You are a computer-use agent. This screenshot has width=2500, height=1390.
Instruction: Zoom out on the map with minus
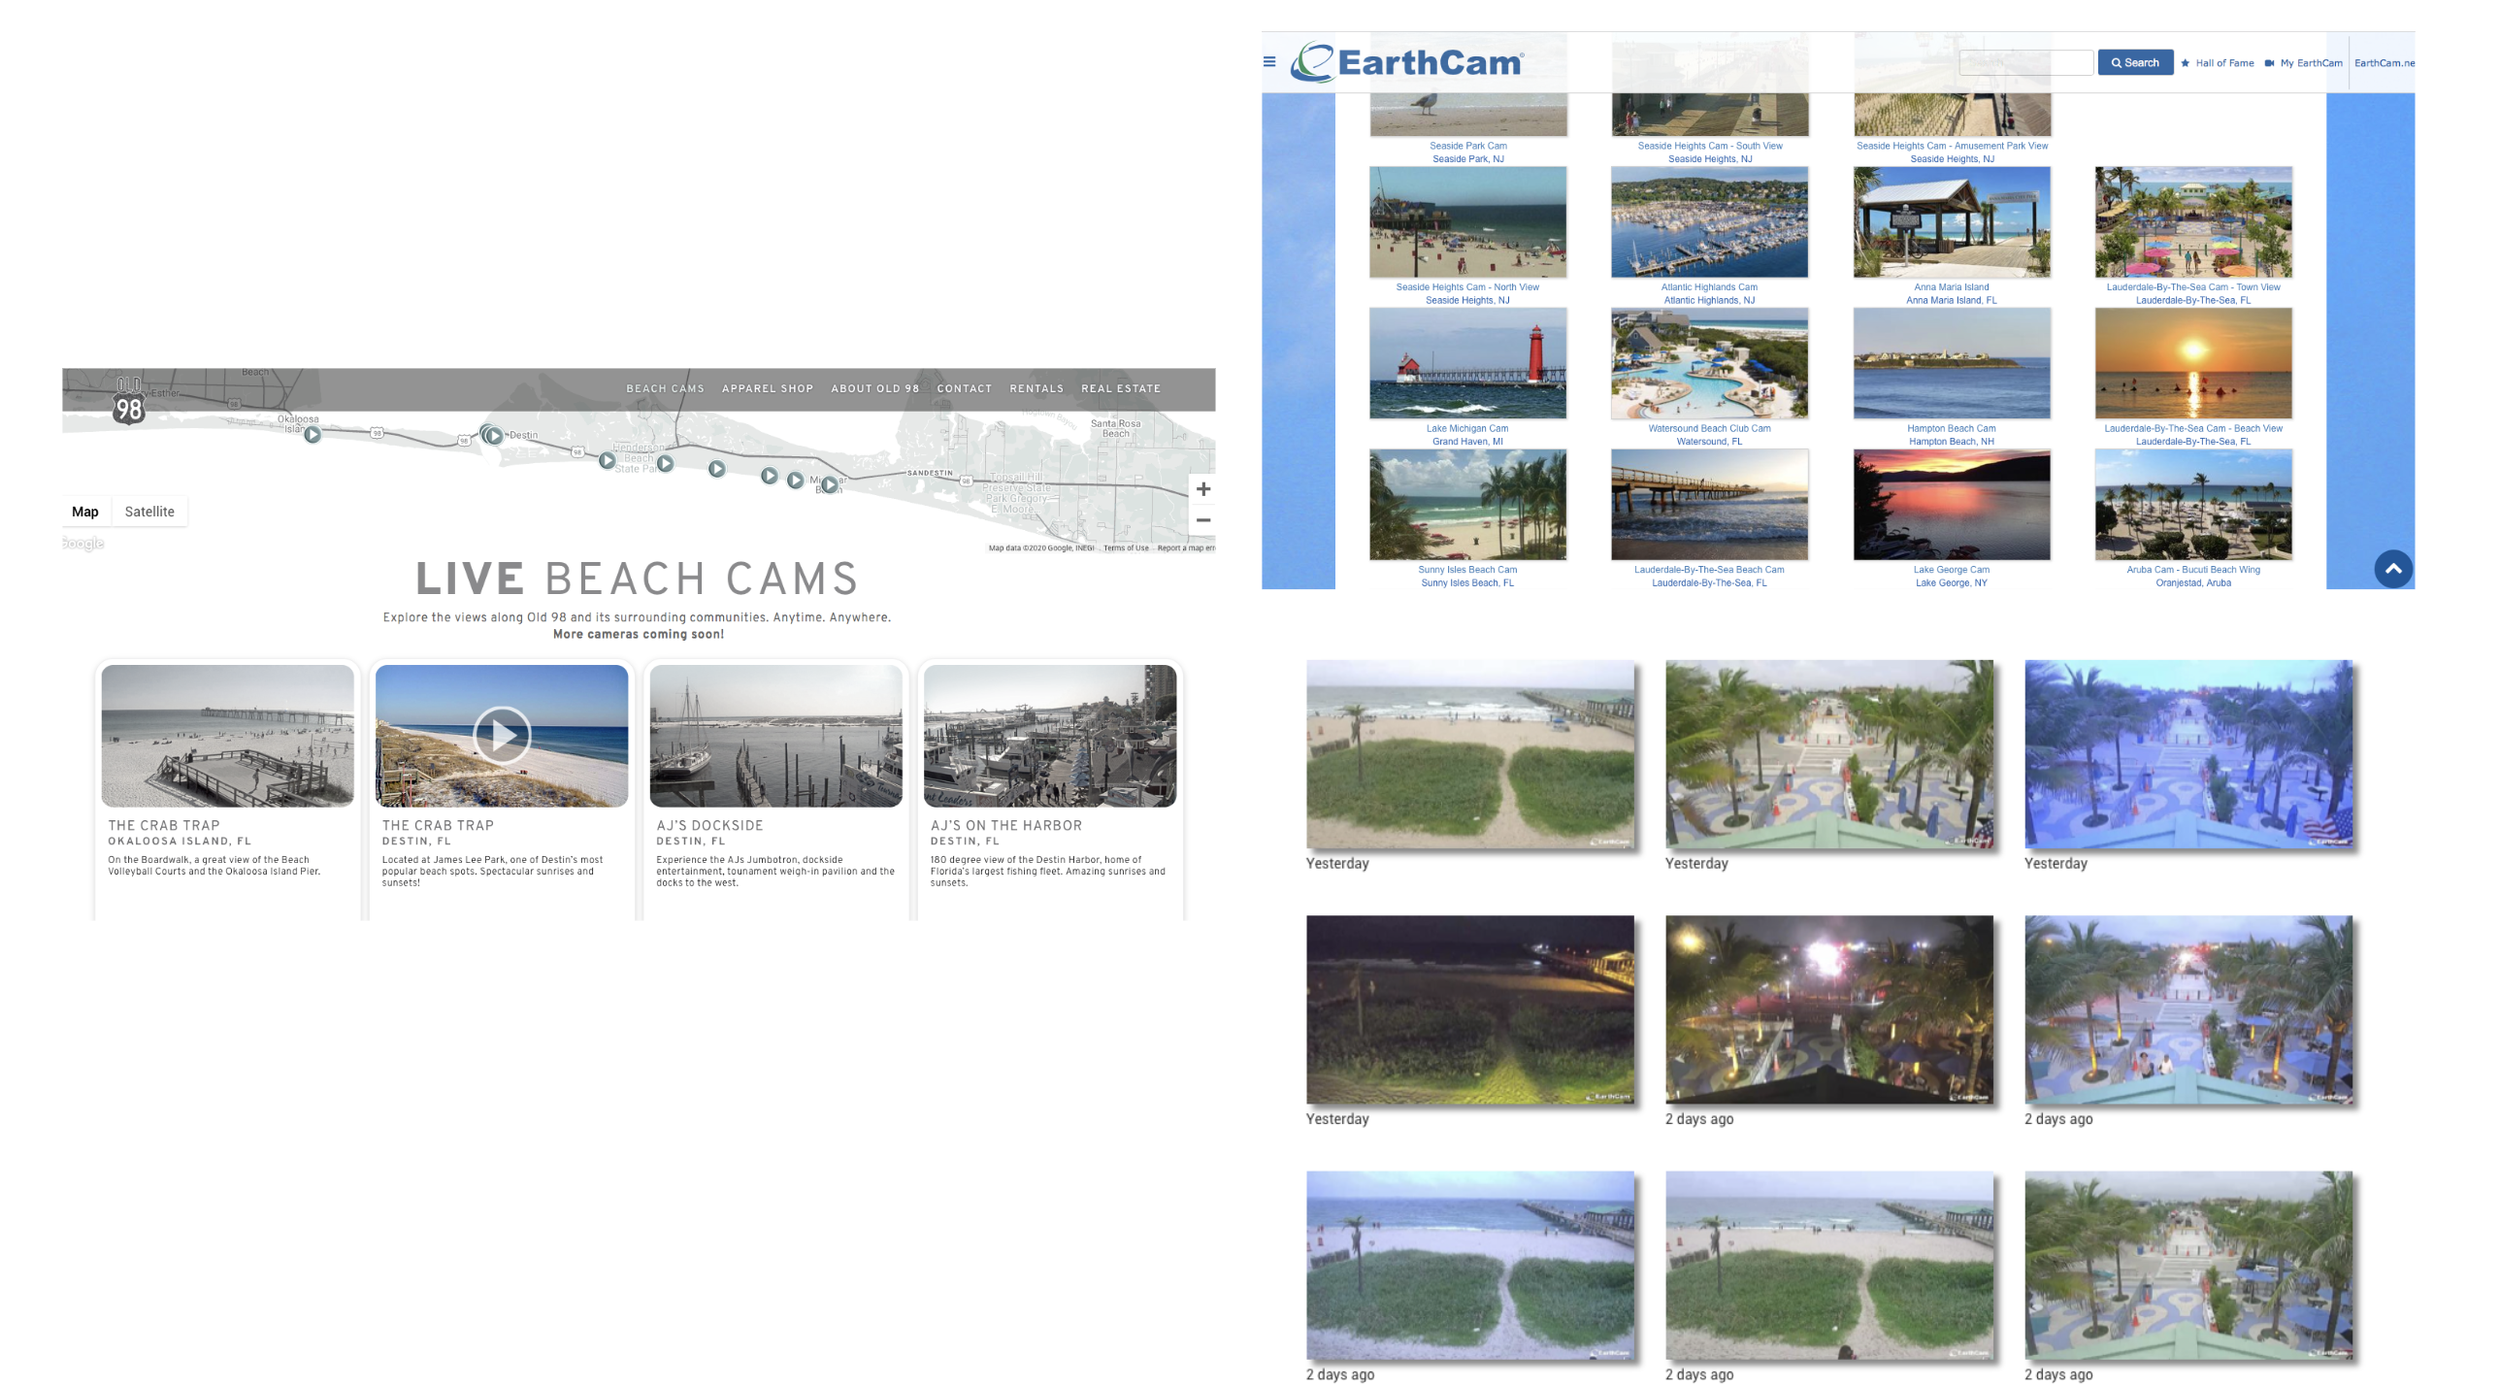click(x=1203, y=520)
